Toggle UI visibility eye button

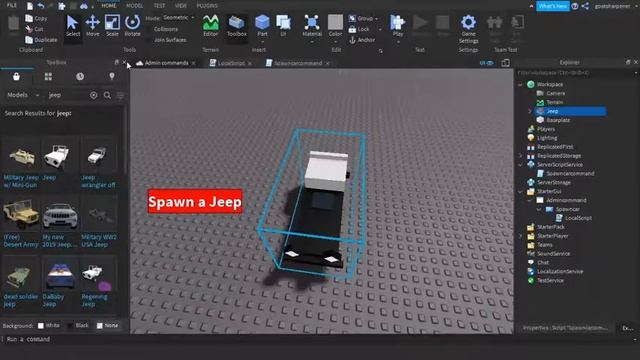[486, 63]
